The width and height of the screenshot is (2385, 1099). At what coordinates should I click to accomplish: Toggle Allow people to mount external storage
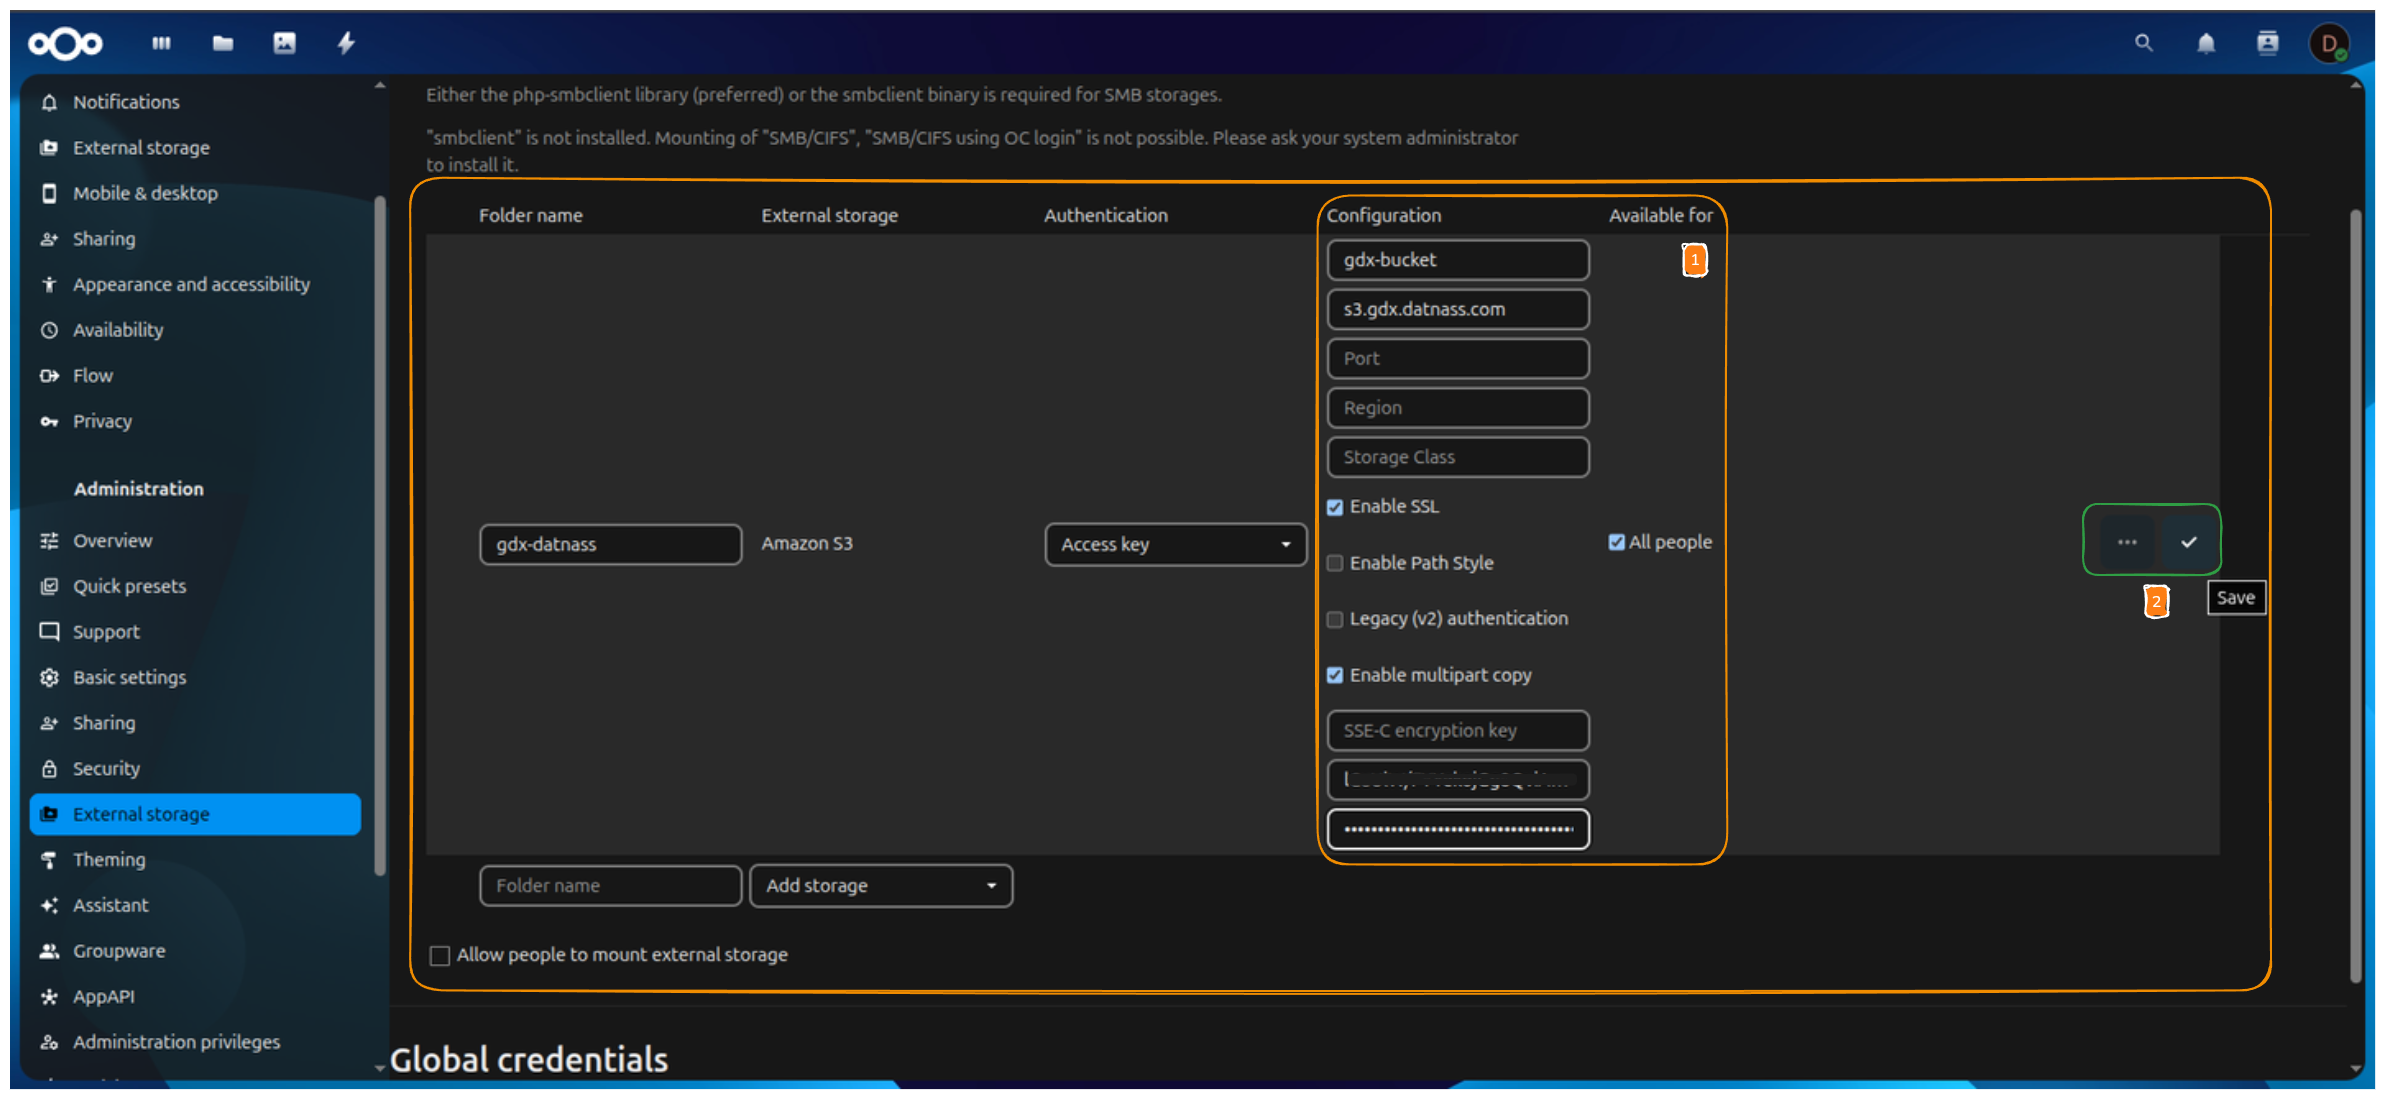coord(440,955)
